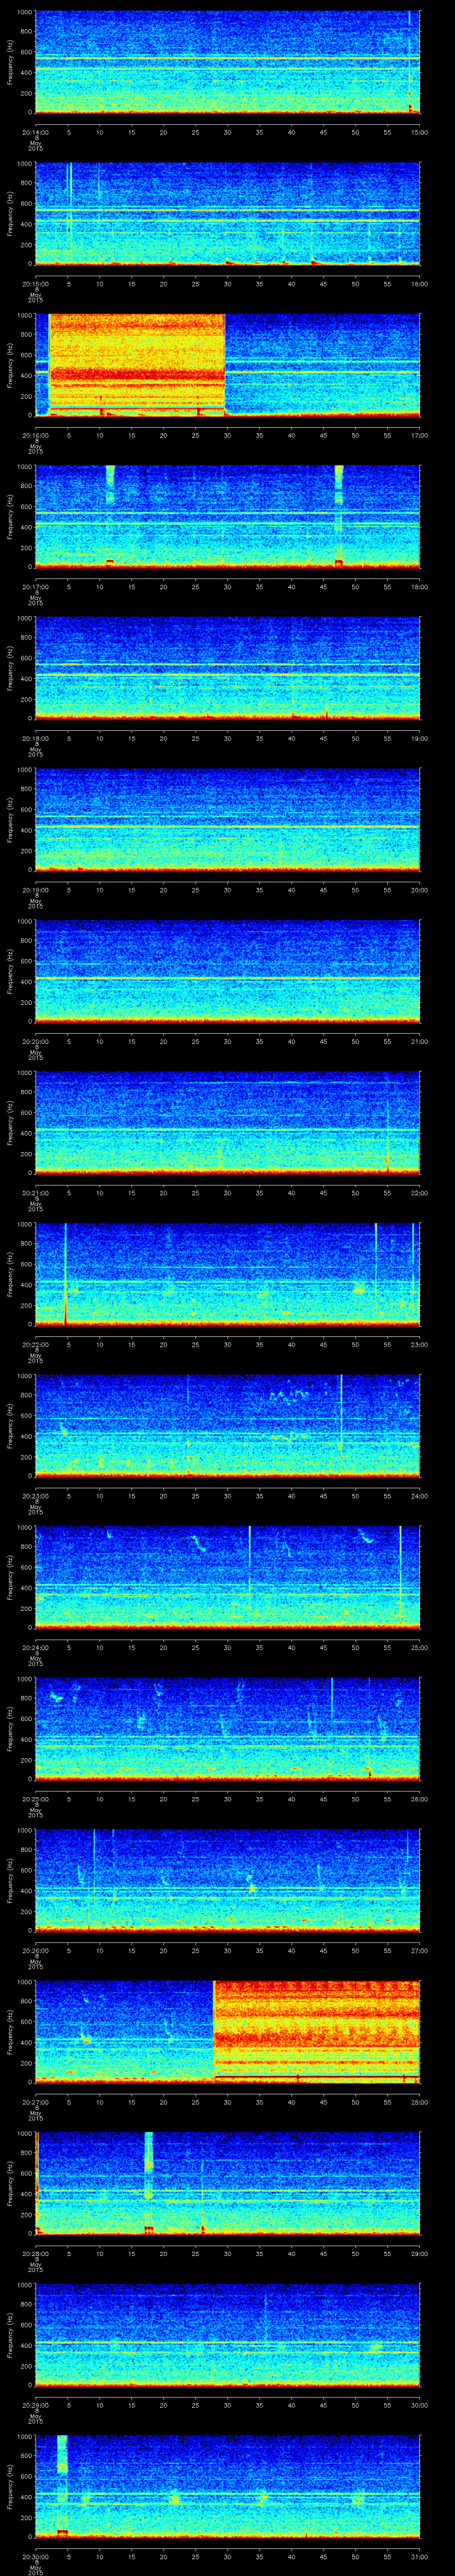Click the spectrogram panel starting at 20:26:00

pos(228,1881)
